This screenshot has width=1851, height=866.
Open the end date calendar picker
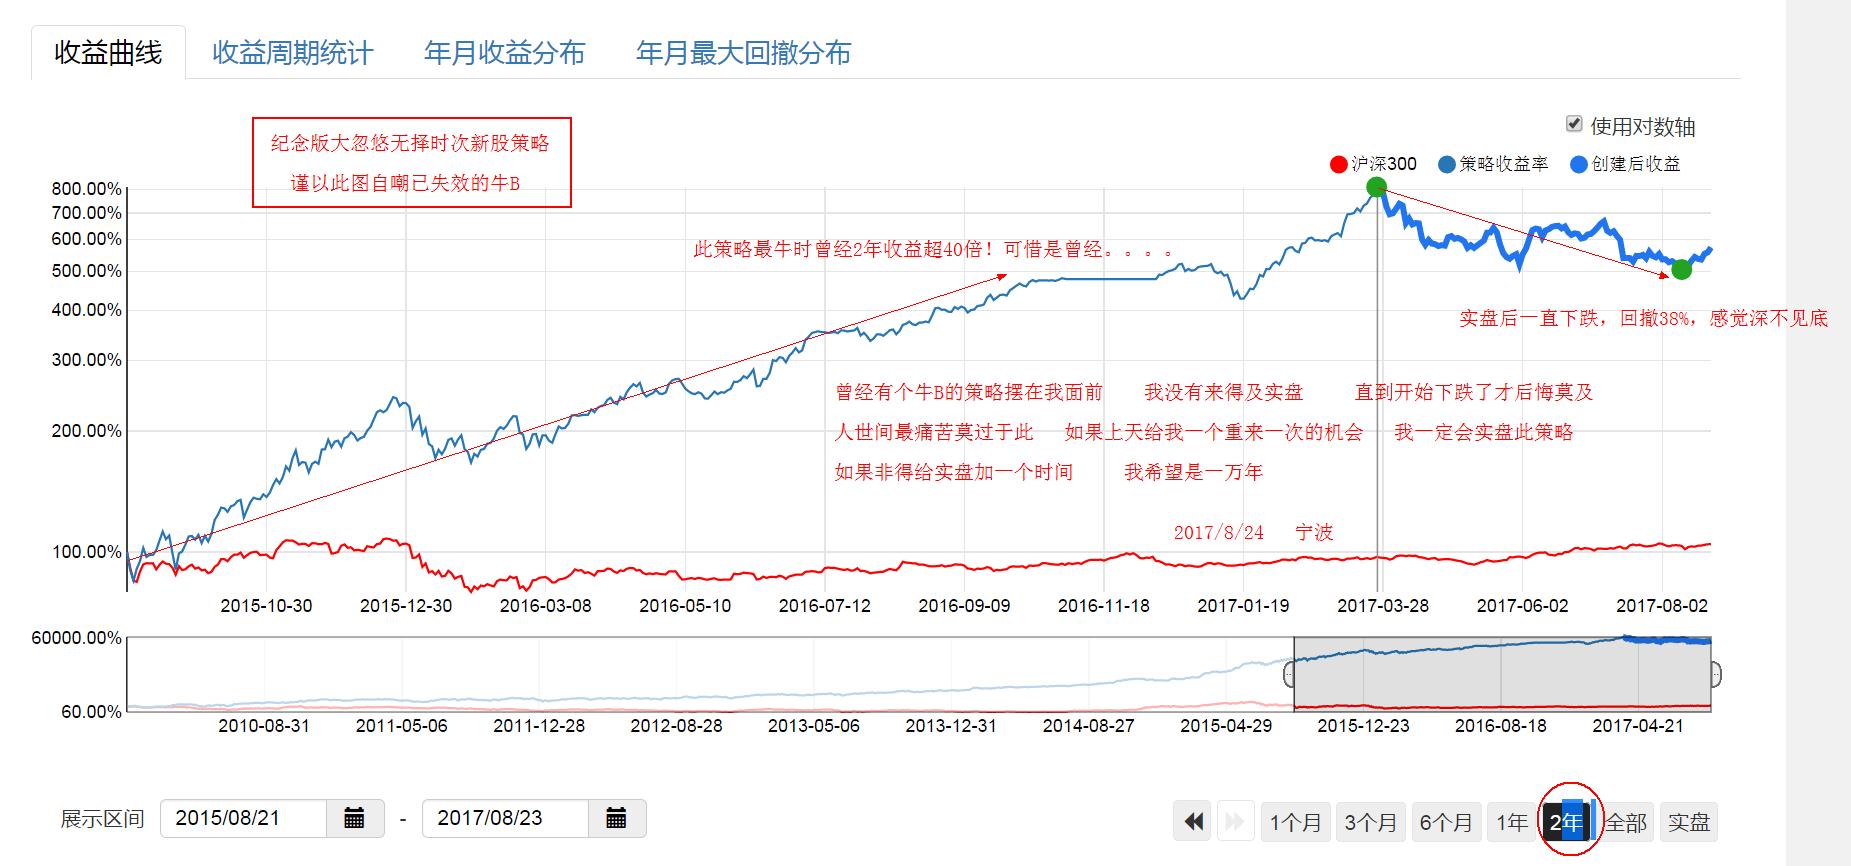tap(617, 818)
